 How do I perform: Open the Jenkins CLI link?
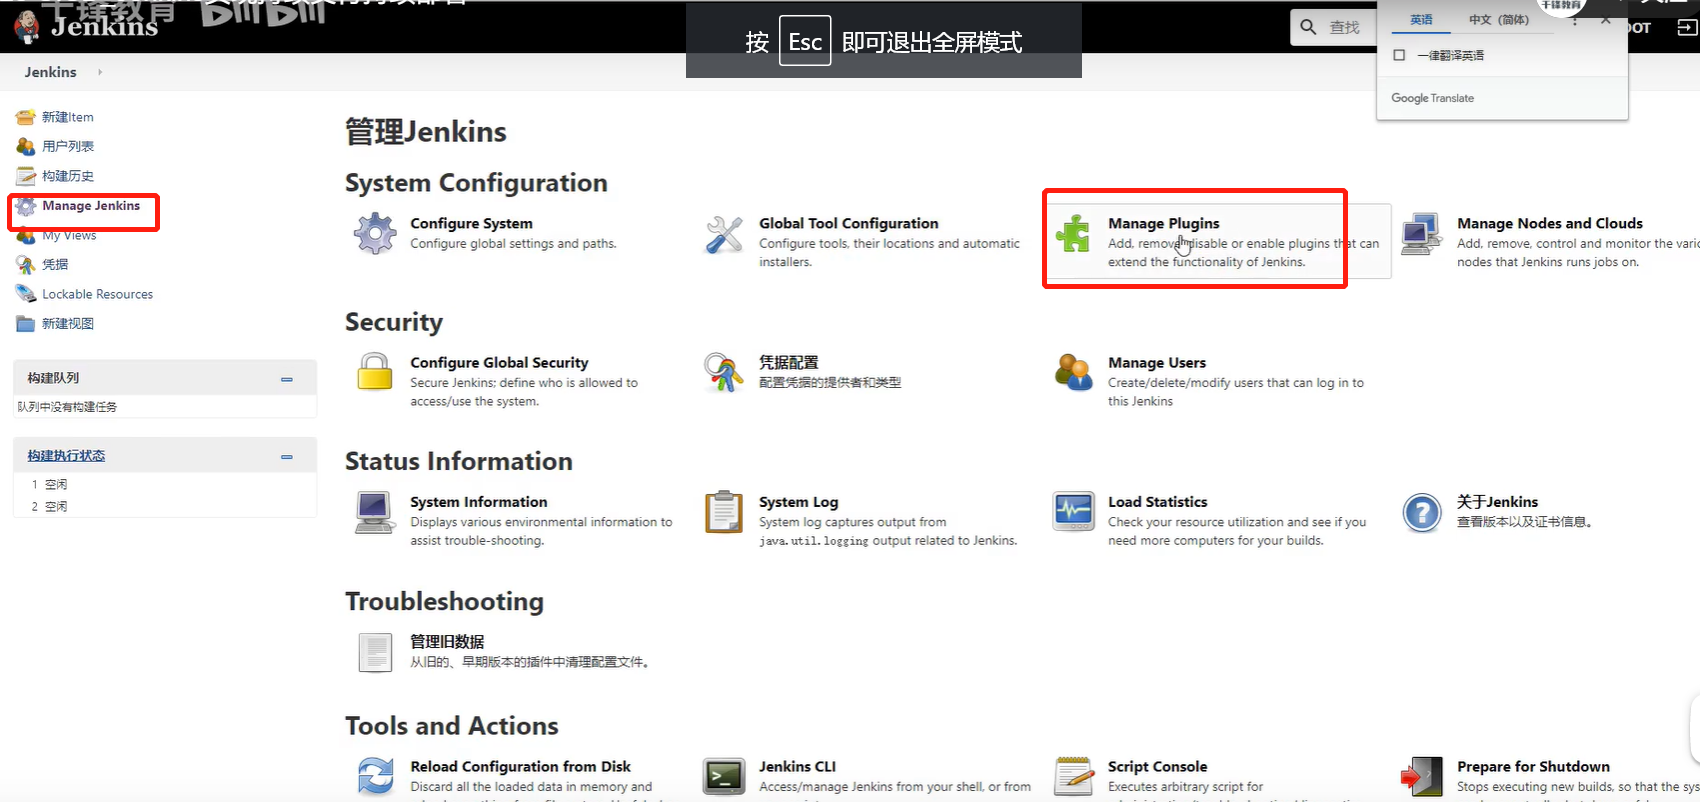coord(797,766)
